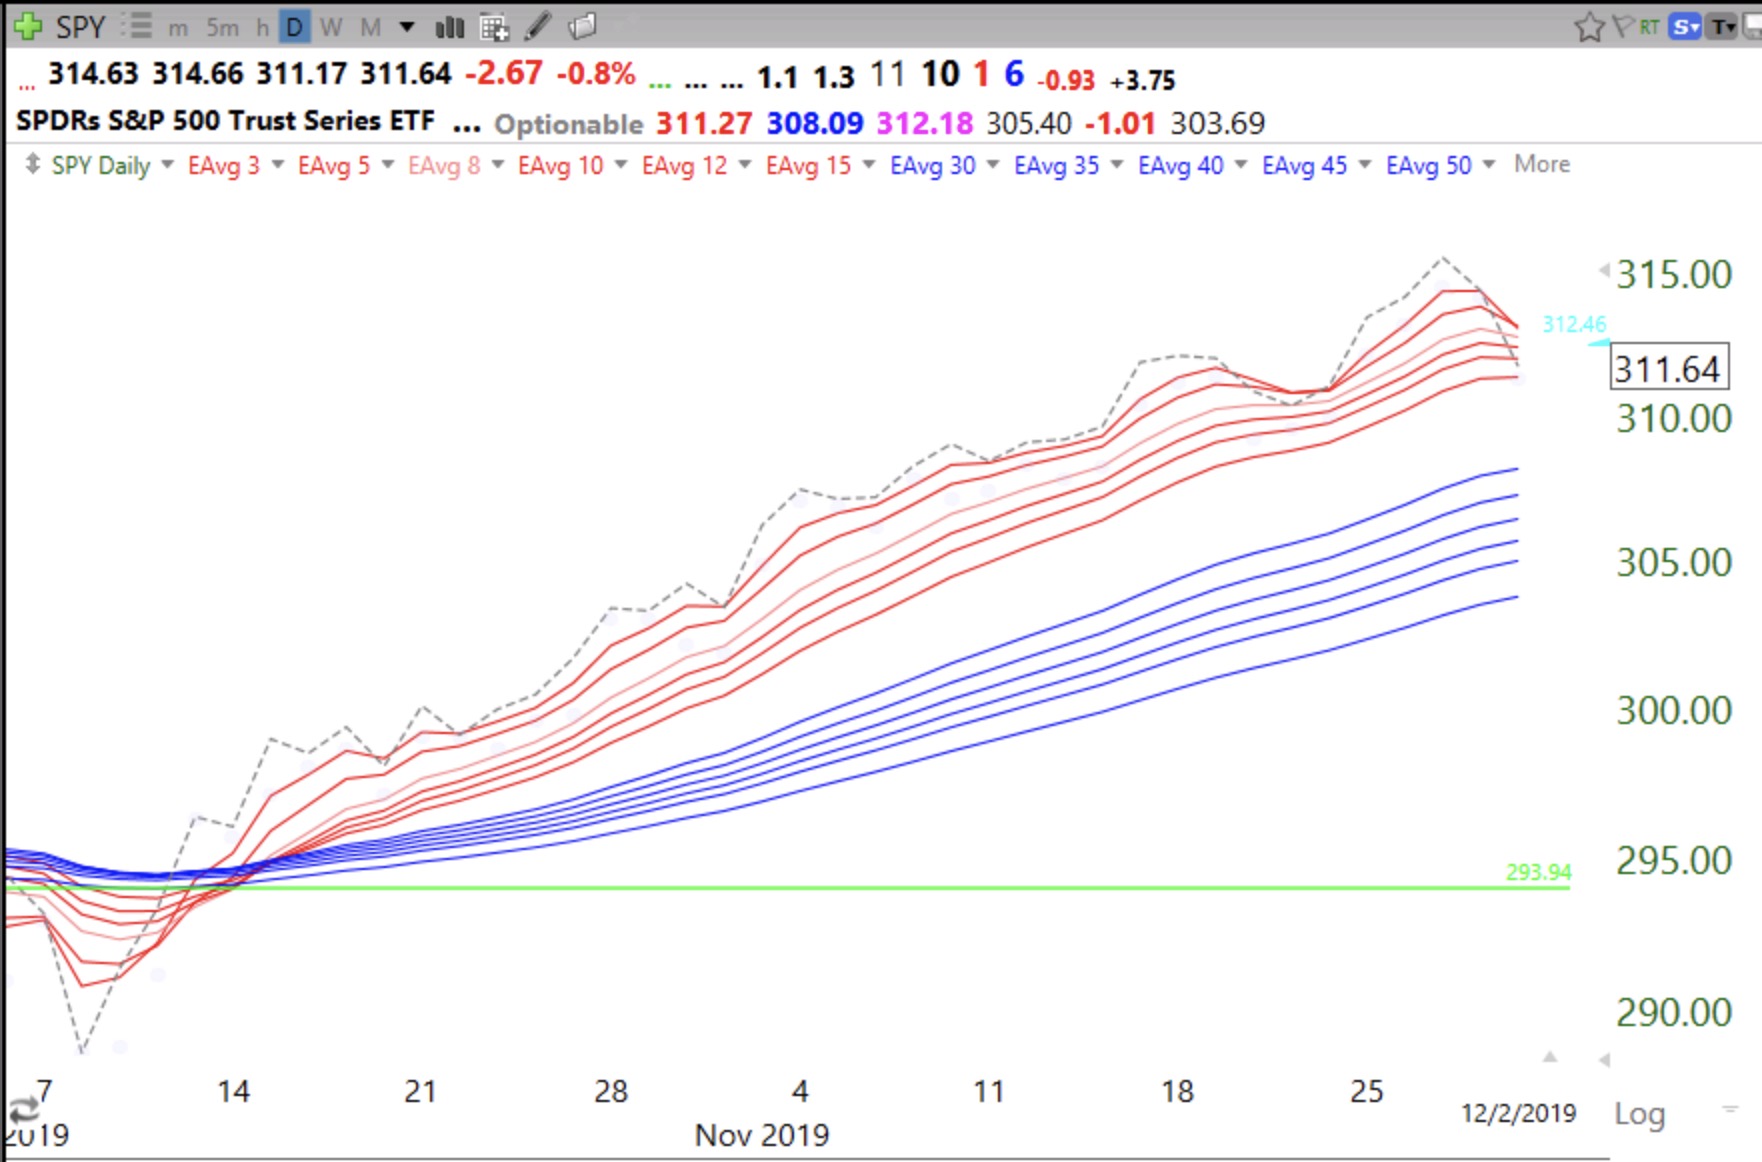Screen dimensions: 1762x1162
Task: Open the blue S data-stream menu
Action: 1686,27
